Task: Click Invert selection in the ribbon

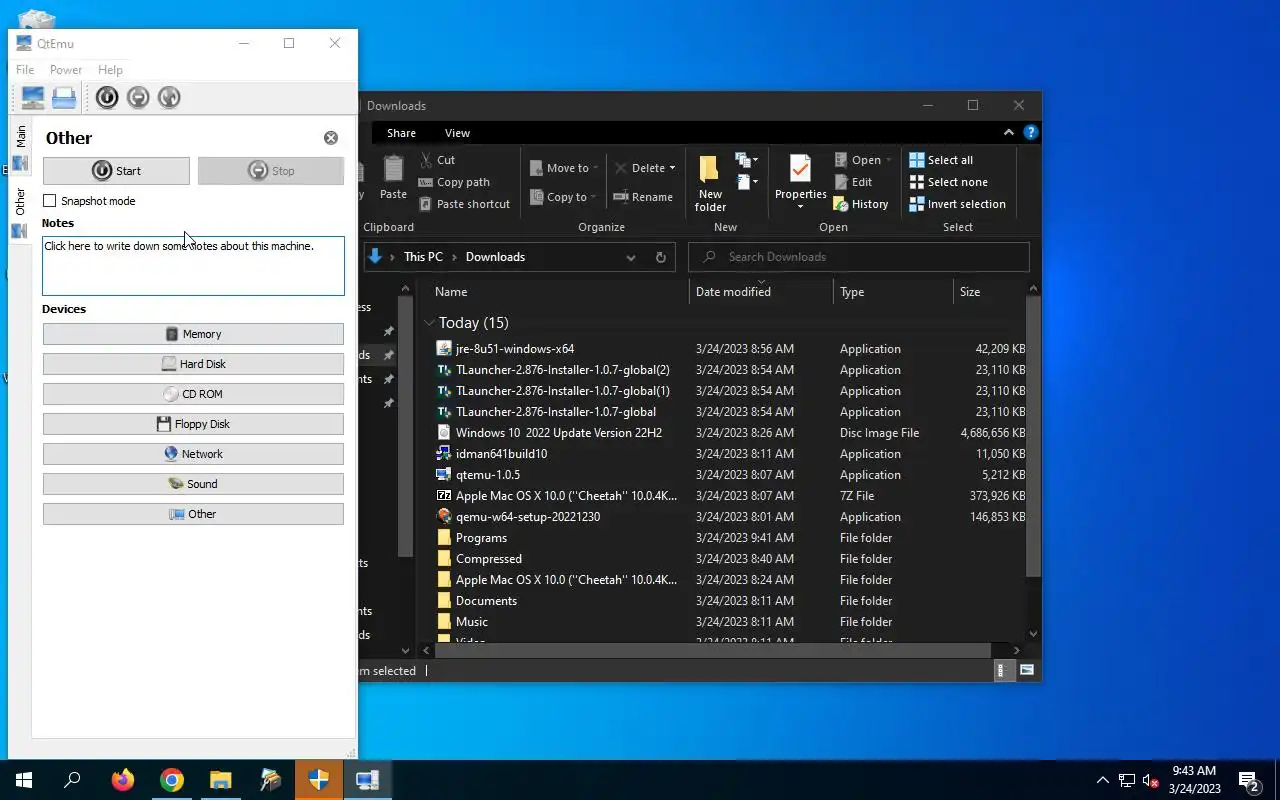Action: tap(957, 204)
